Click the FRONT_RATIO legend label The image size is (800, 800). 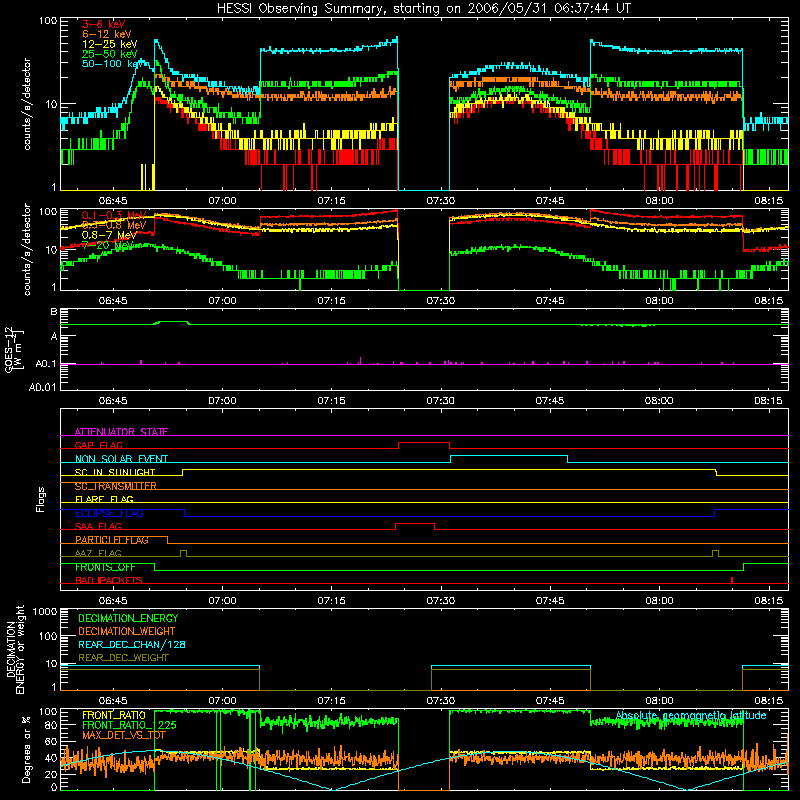(x=114, y=715)
